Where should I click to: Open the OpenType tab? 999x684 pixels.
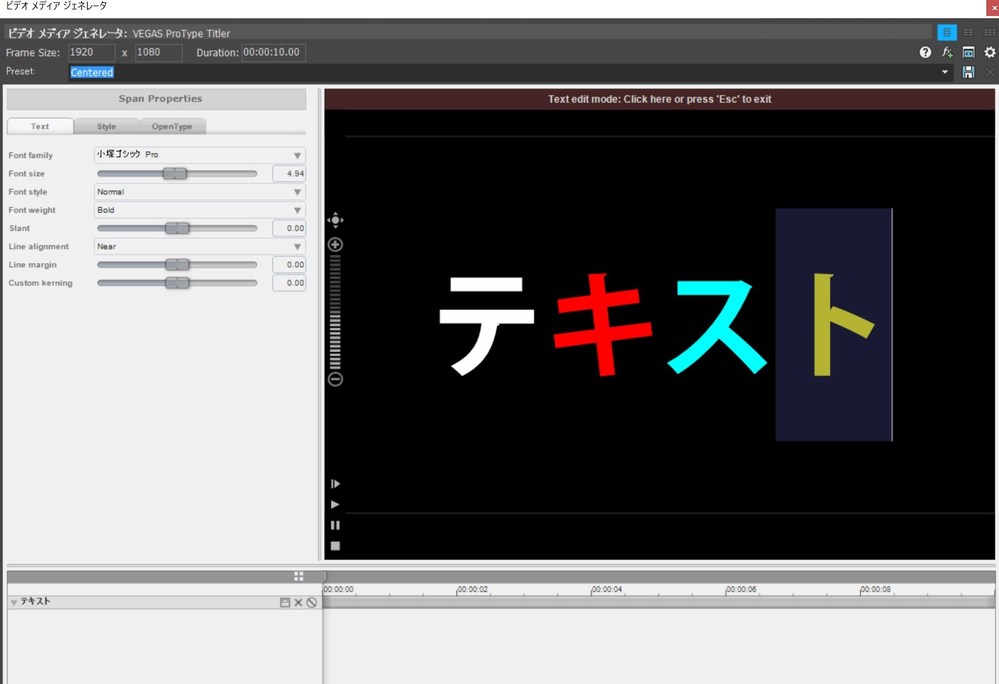(x=172, y=126)
